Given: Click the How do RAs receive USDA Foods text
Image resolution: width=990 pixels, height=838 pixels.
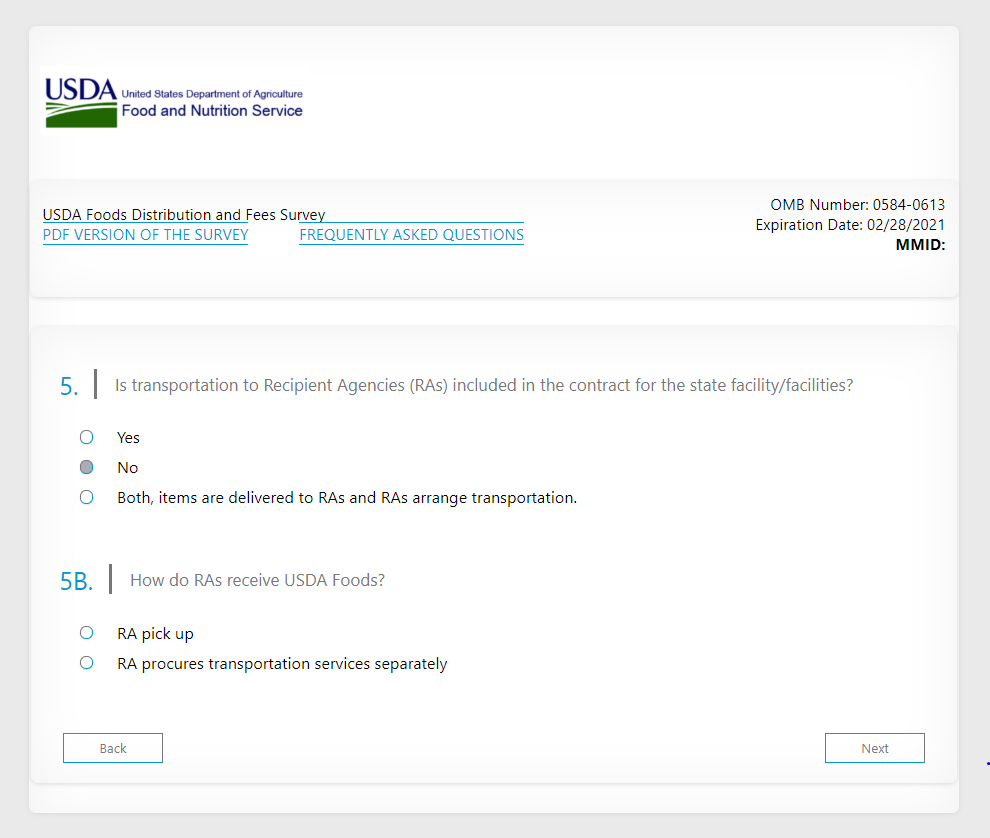Looking at the screenshot, I should pyautogui.click(x=257, y=580).
